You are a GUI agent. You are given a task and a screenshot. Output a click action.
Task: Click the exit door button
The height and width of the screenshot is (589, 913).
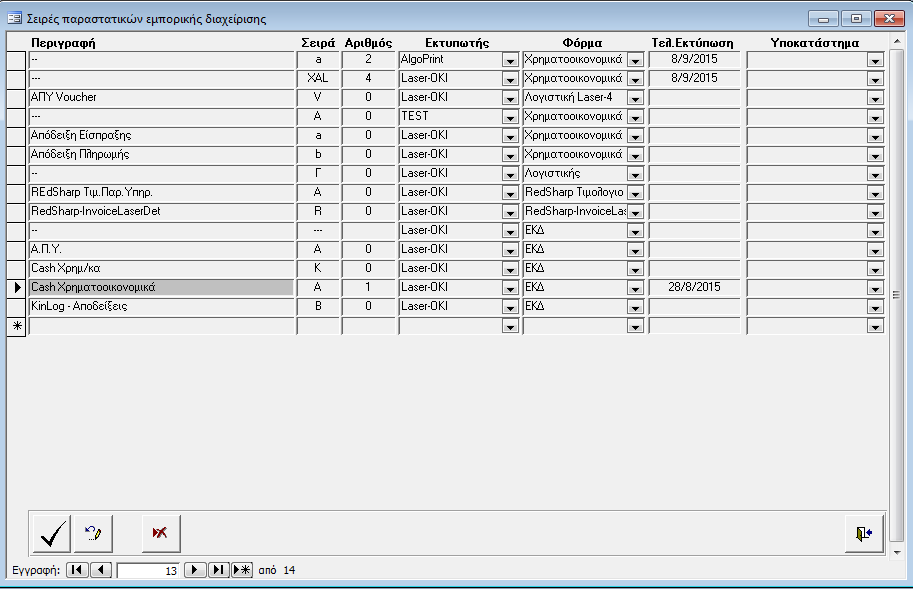864,534
